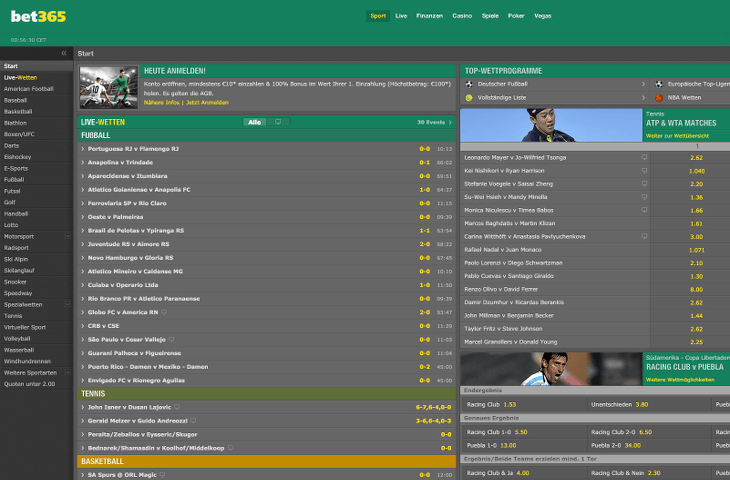Open the Spiele tab
This screenshot has width=730, height=480.
click(x=490, y=16)
